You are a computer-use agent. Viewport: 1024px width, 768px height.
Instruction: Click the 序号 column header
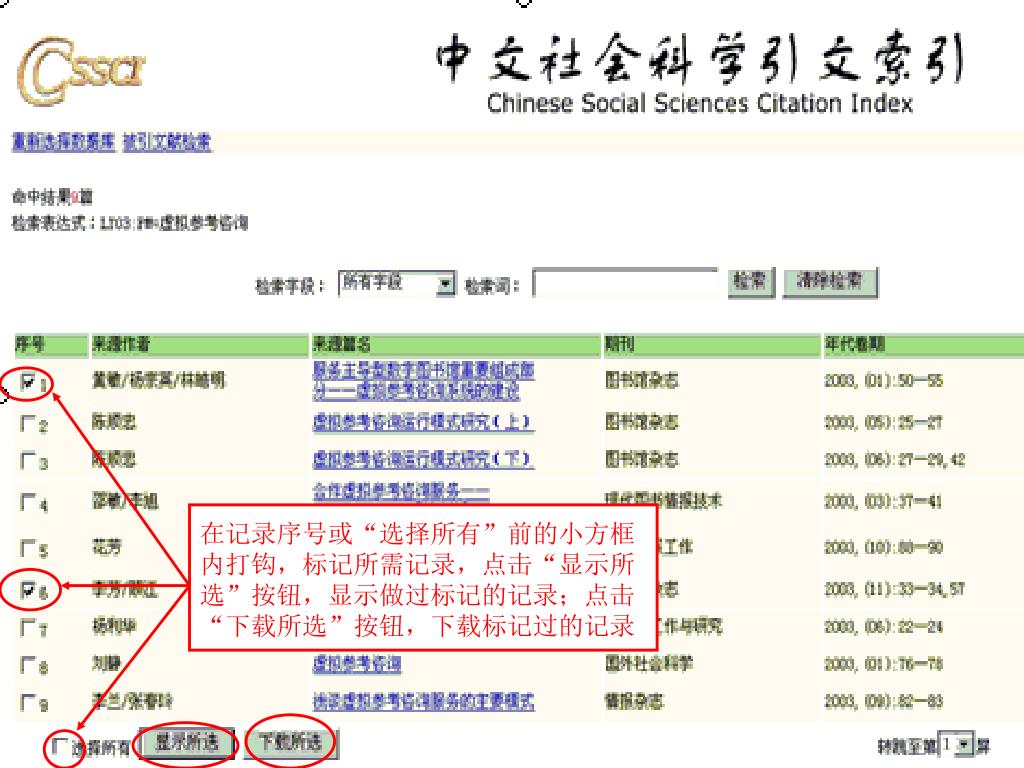coord(51,345)
